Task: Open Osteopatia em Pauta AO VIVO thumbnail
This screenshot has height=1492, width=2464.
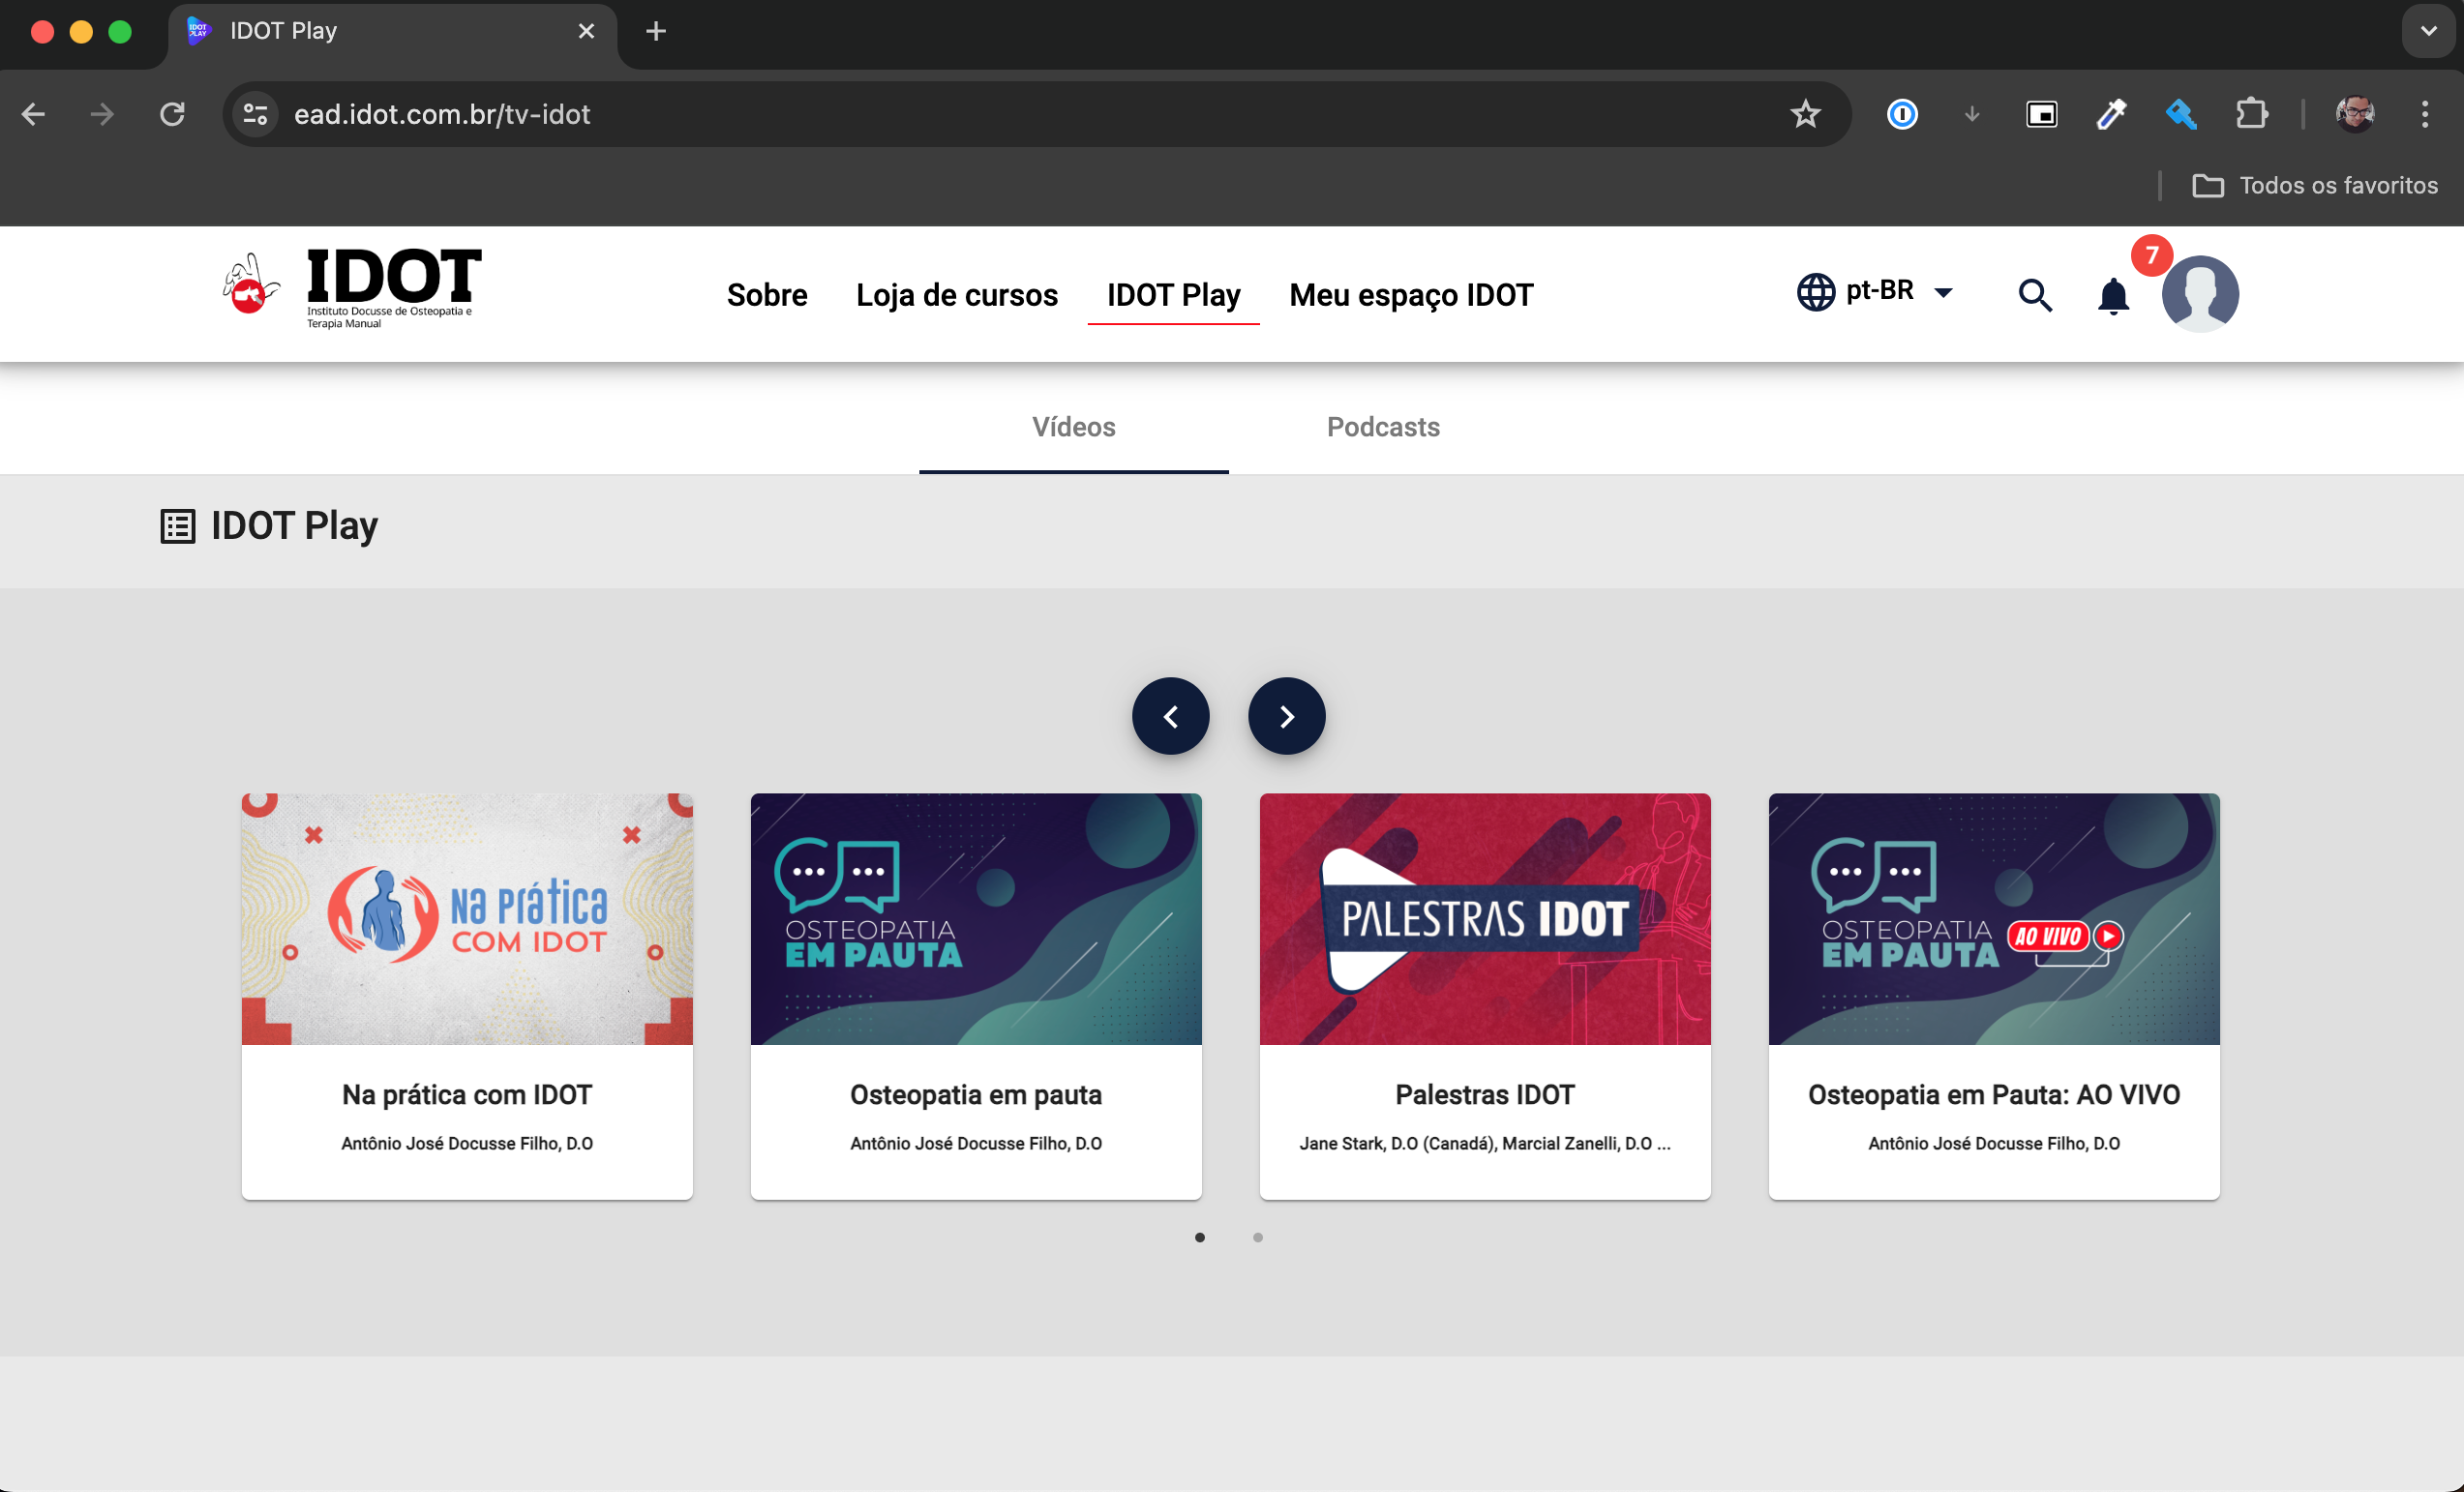Action: click(1994, 919)
